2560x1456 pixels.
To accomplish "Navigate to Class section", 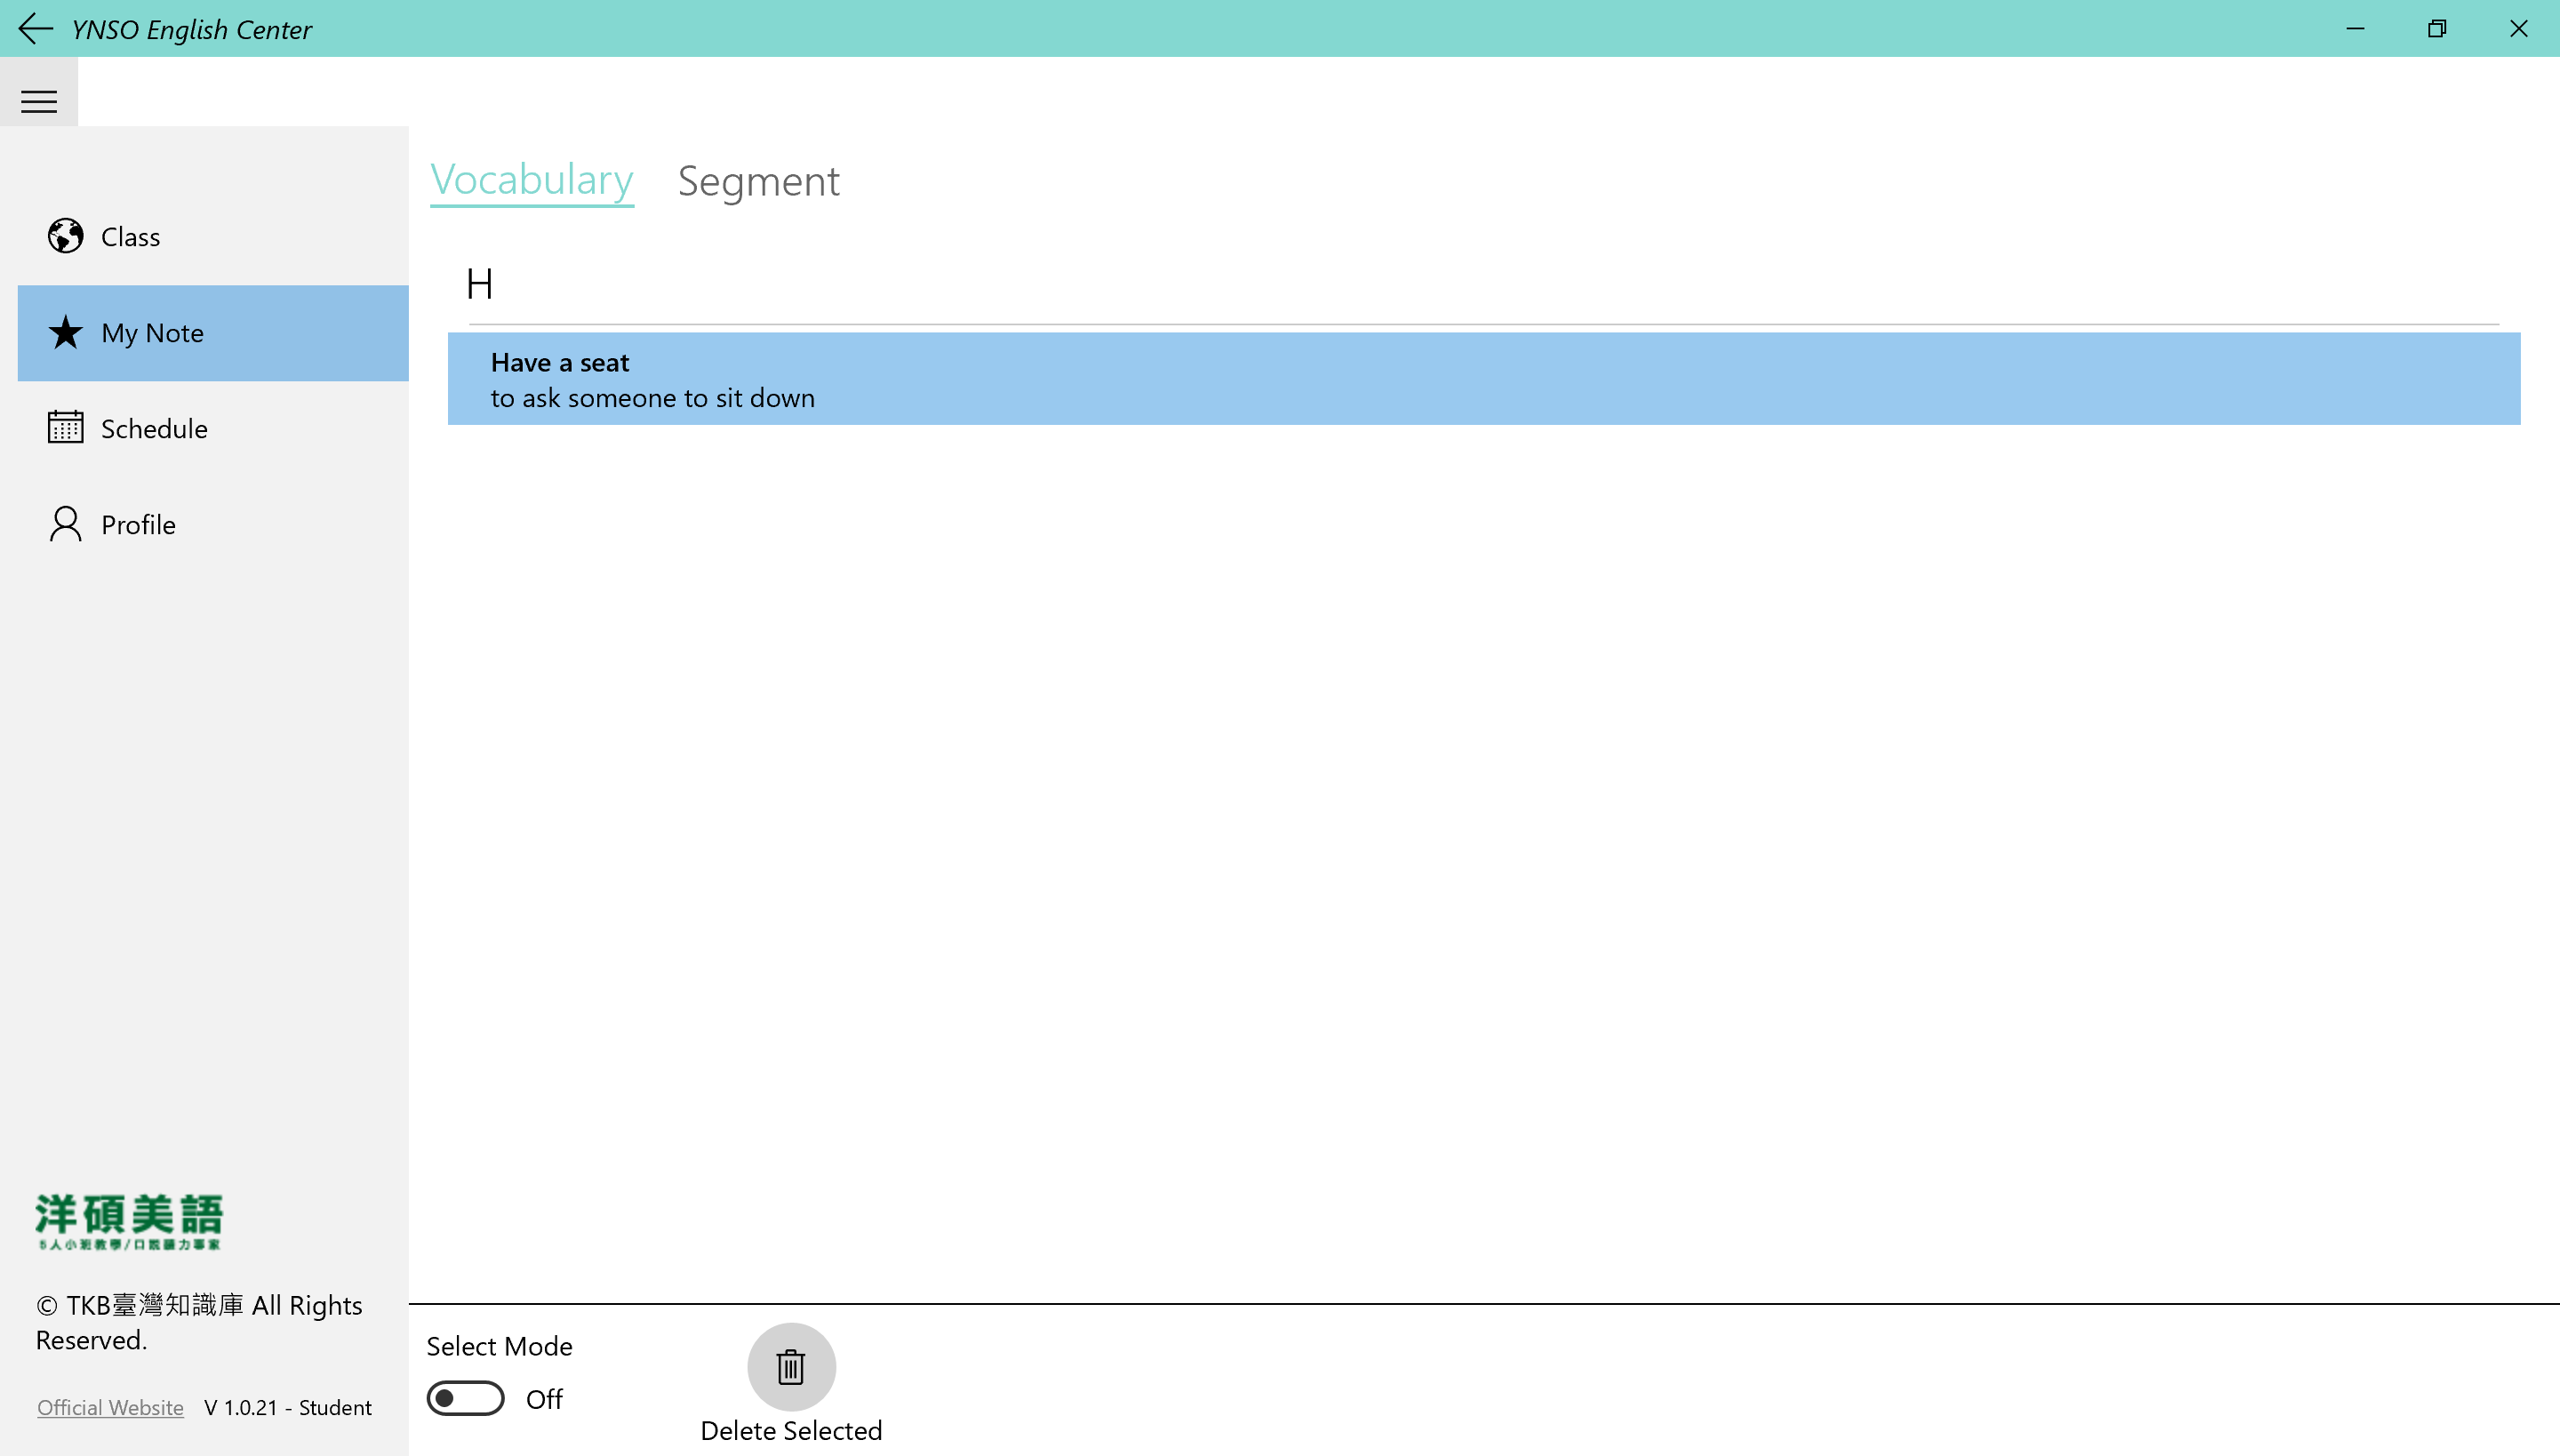I will coord(130,237).
